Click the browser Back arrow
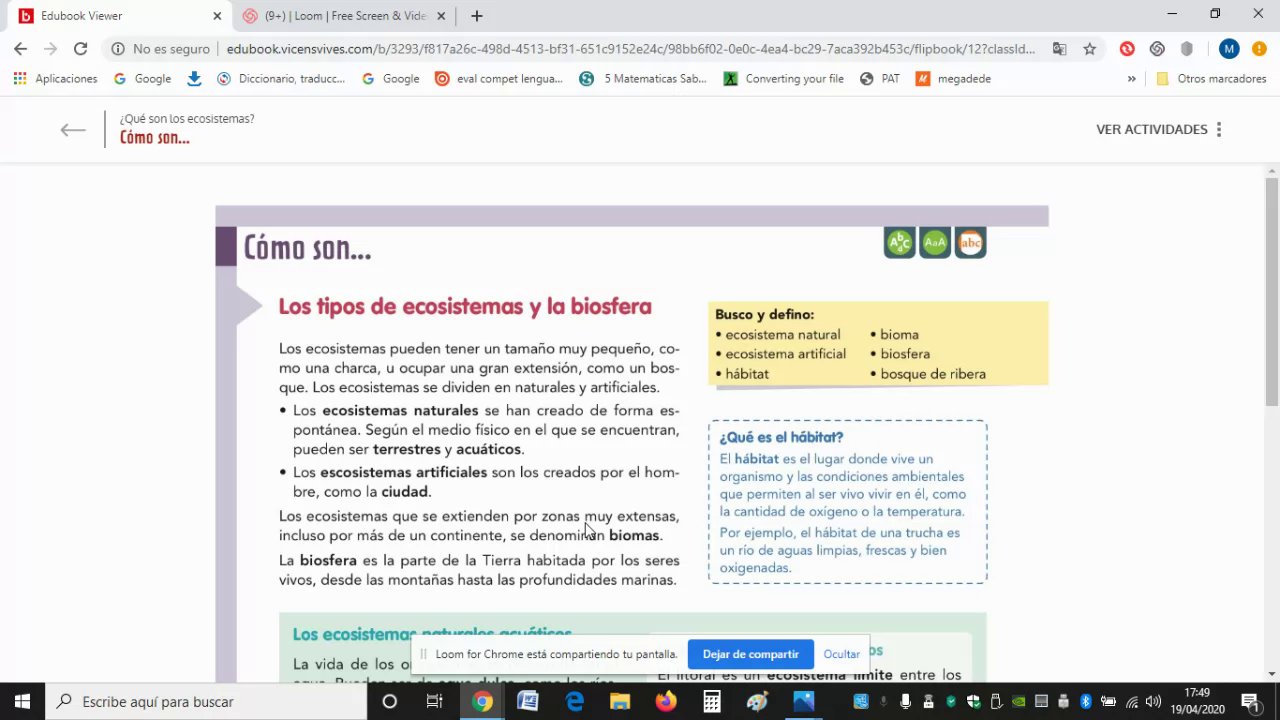 tap(20, 48)
